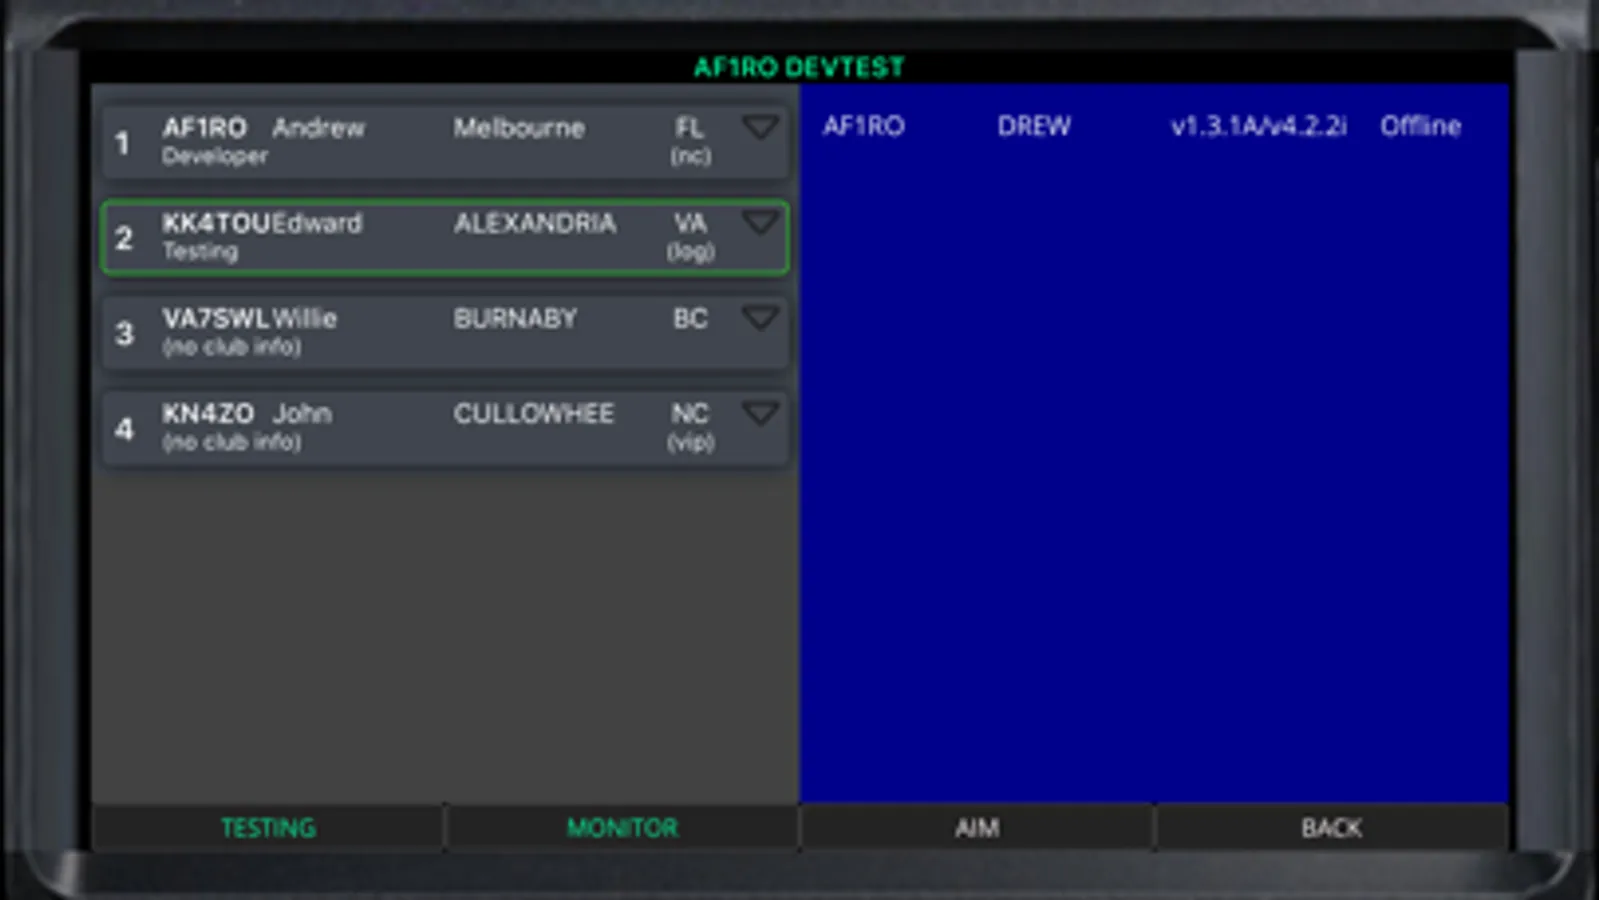Click the callsign KN4ZO
Viewport: 1599px width, 900px height.
coord(208,413)
